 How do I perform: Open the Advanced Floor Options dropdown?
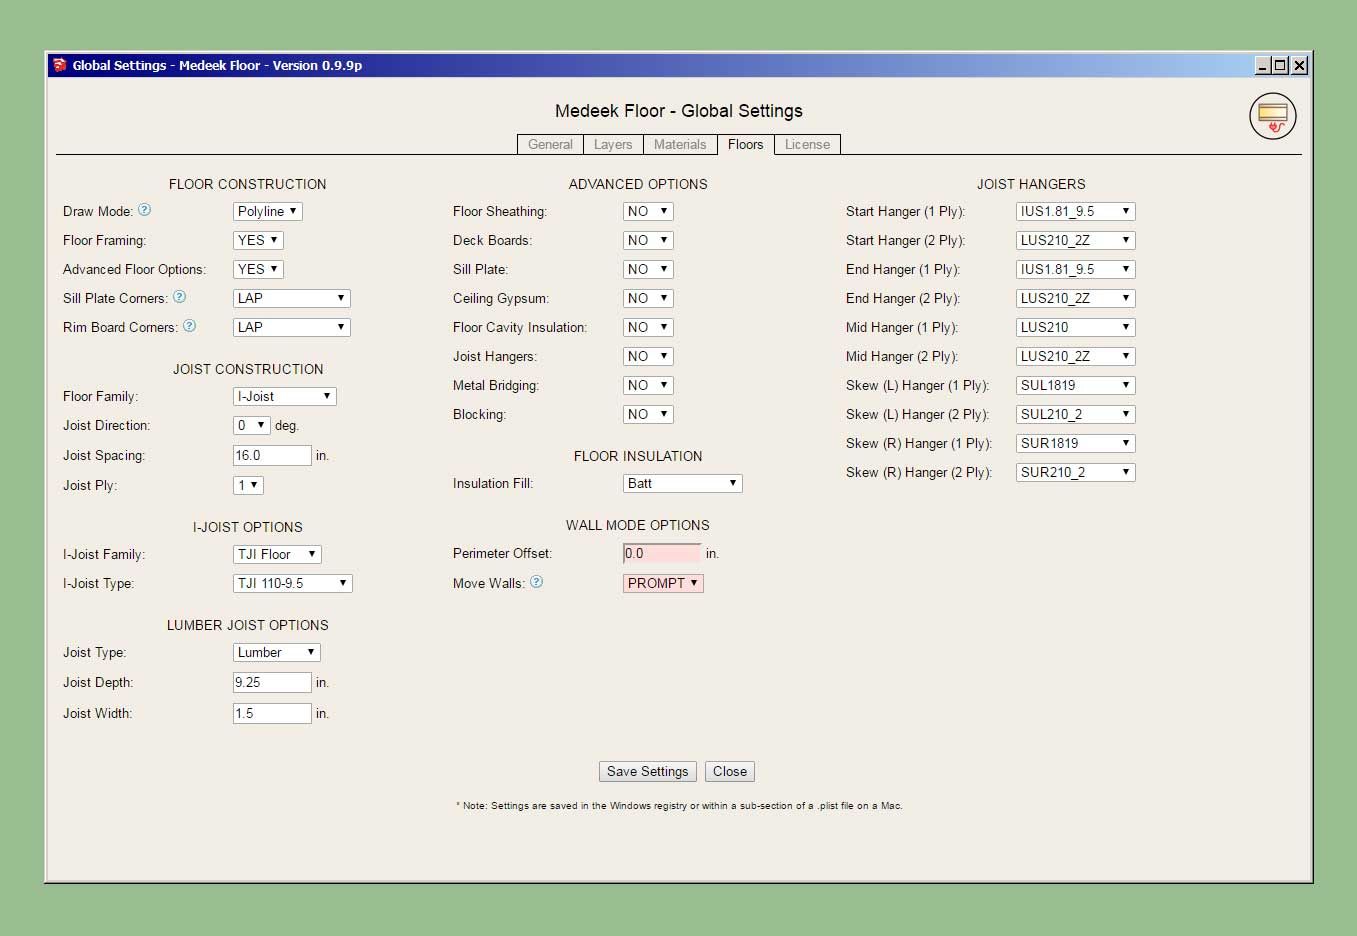pyautogui.click(x=258, y=269)
